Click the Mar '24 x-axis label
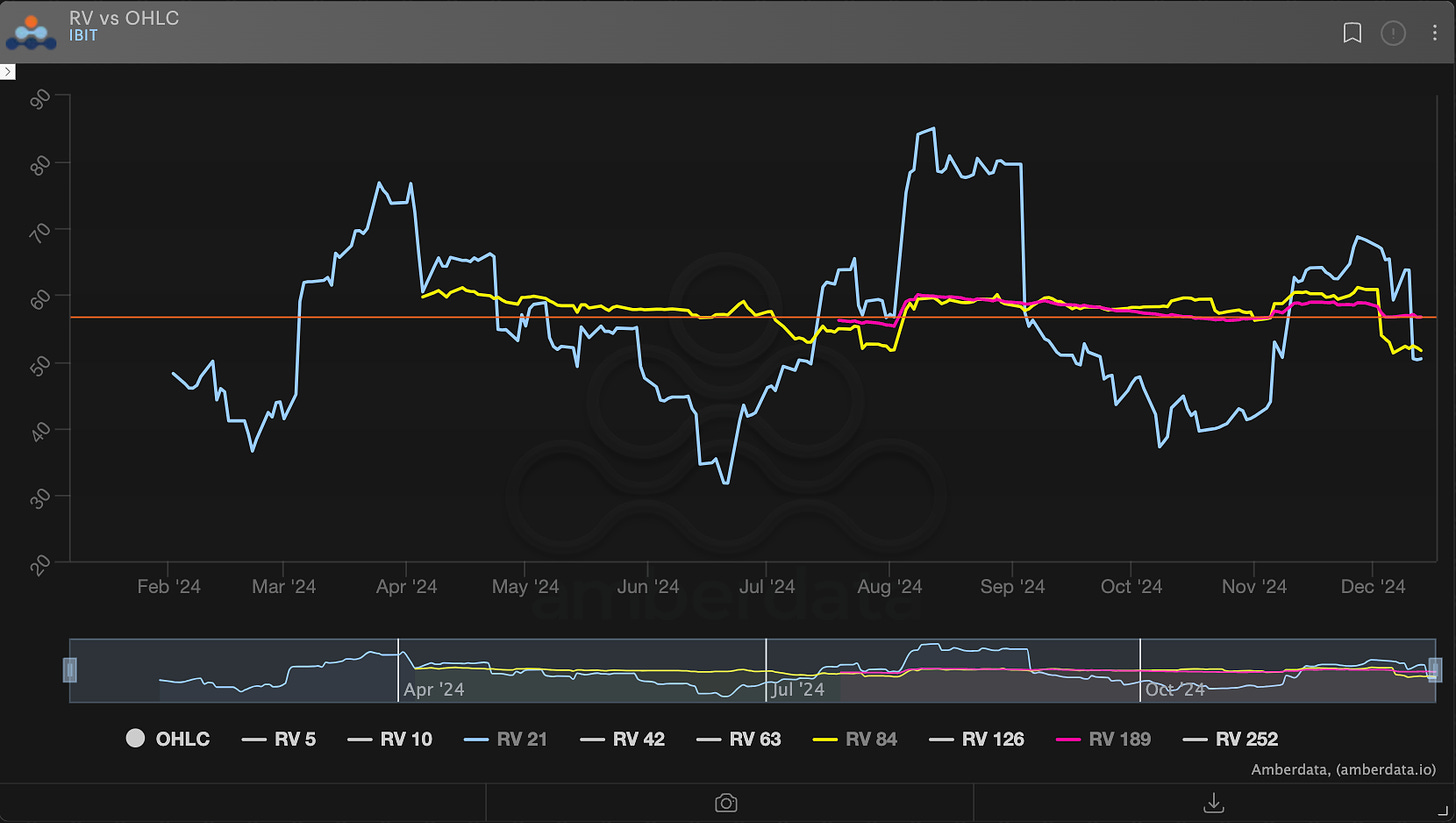This screenshot has height=823, width=1456. (x=284, y=587)
